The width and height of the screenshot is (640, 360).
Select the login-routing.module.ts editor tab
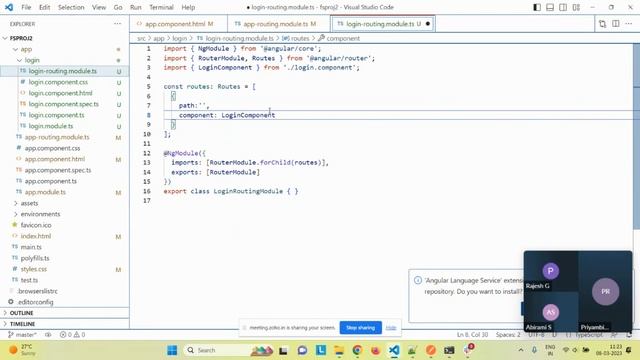383,24
